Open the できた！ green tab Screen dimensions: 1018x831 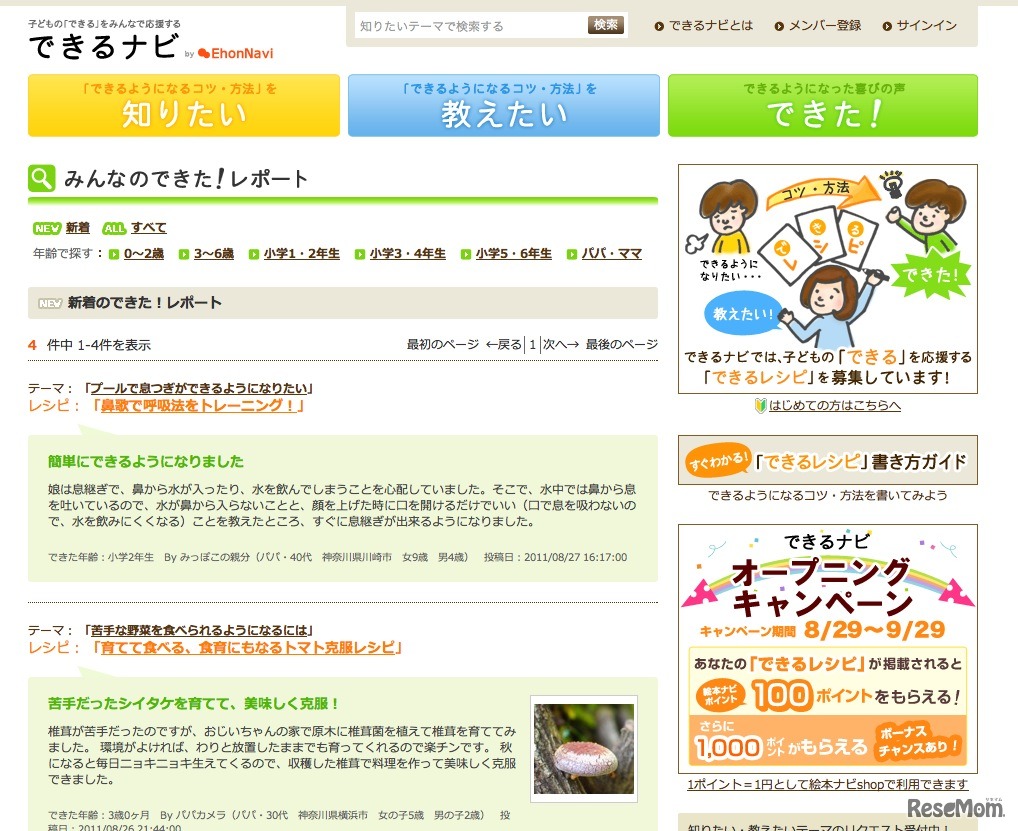823,105
